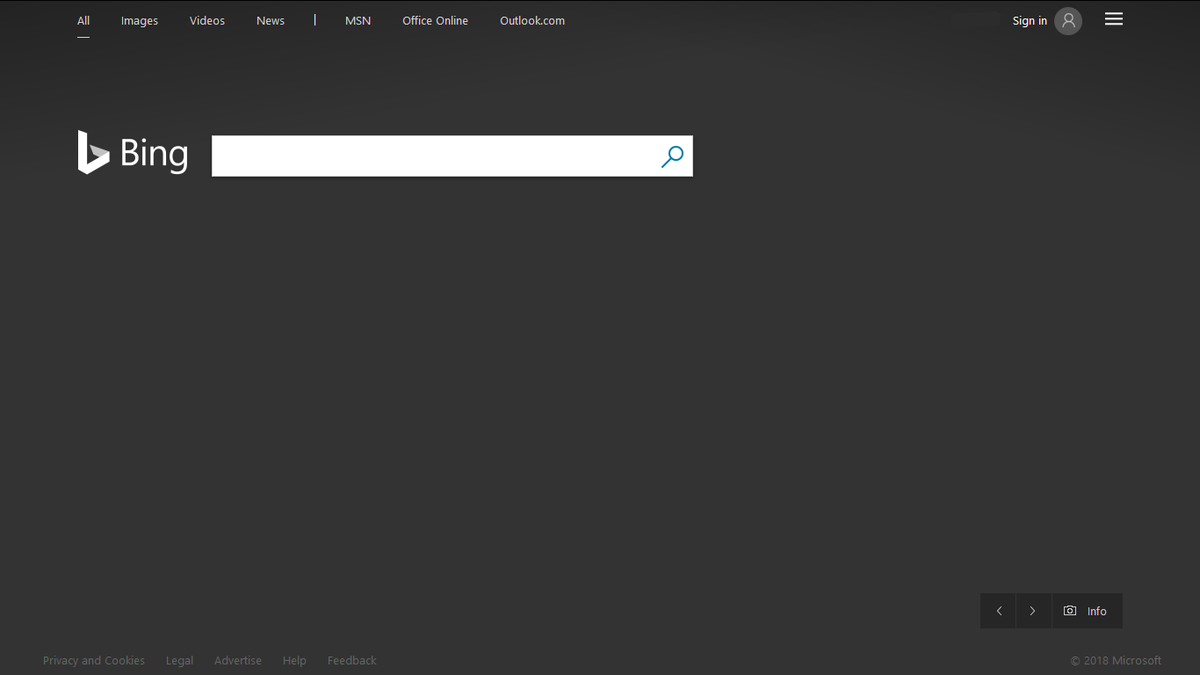Image resolution: width=1200 pixels, height=675 pixels.
Task: Show previous background image with left arrow
Action: (998, 611)
